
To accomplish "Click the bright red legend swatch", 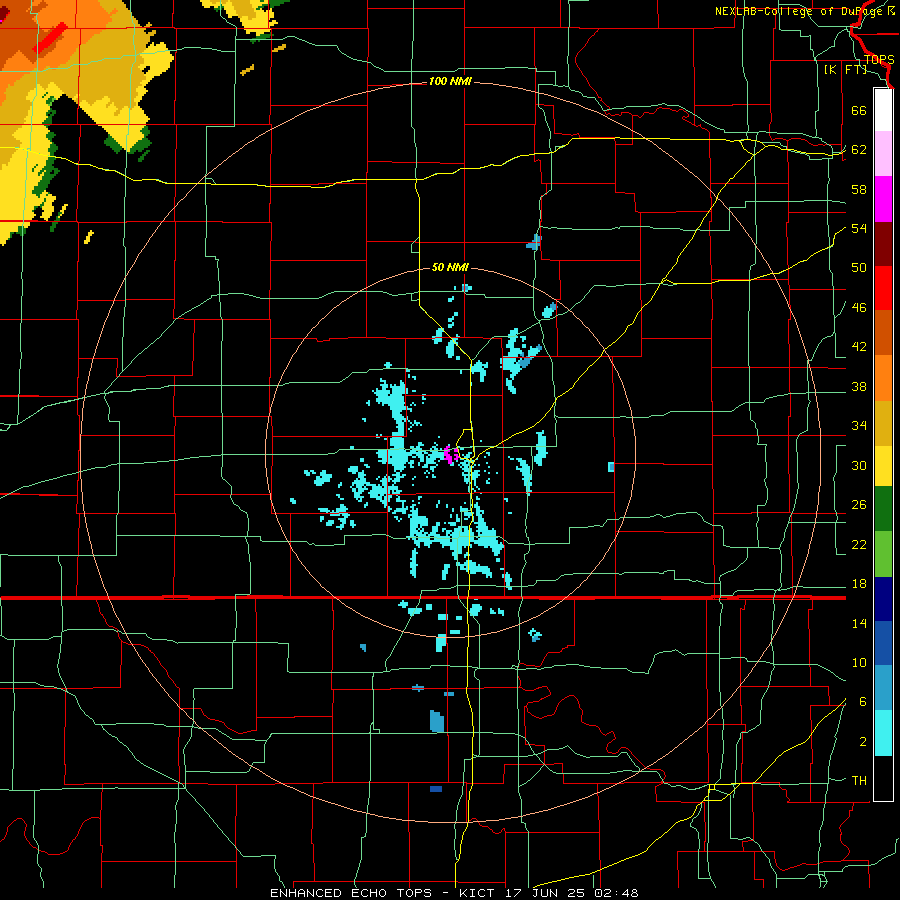I will pos(883,288).
